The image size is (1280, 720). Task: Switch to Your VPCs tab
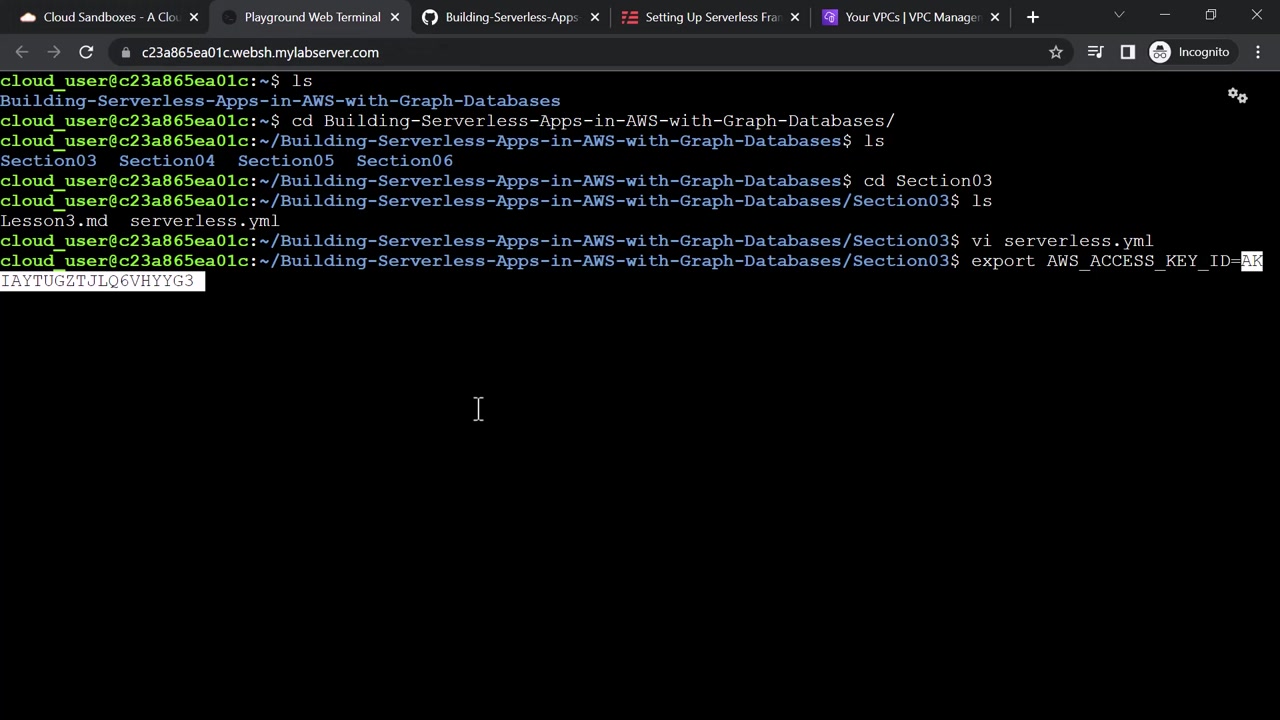click(x=912, y=17)
